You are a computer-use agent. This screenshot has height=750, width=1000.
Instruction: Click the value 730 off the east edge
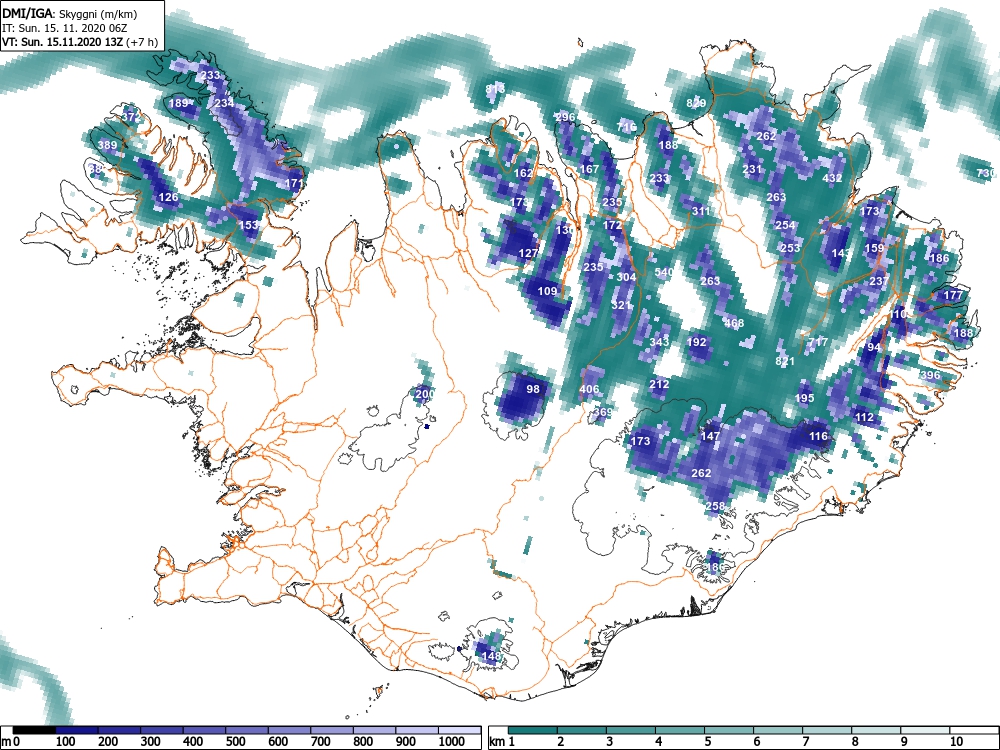(x=986, y=173)
